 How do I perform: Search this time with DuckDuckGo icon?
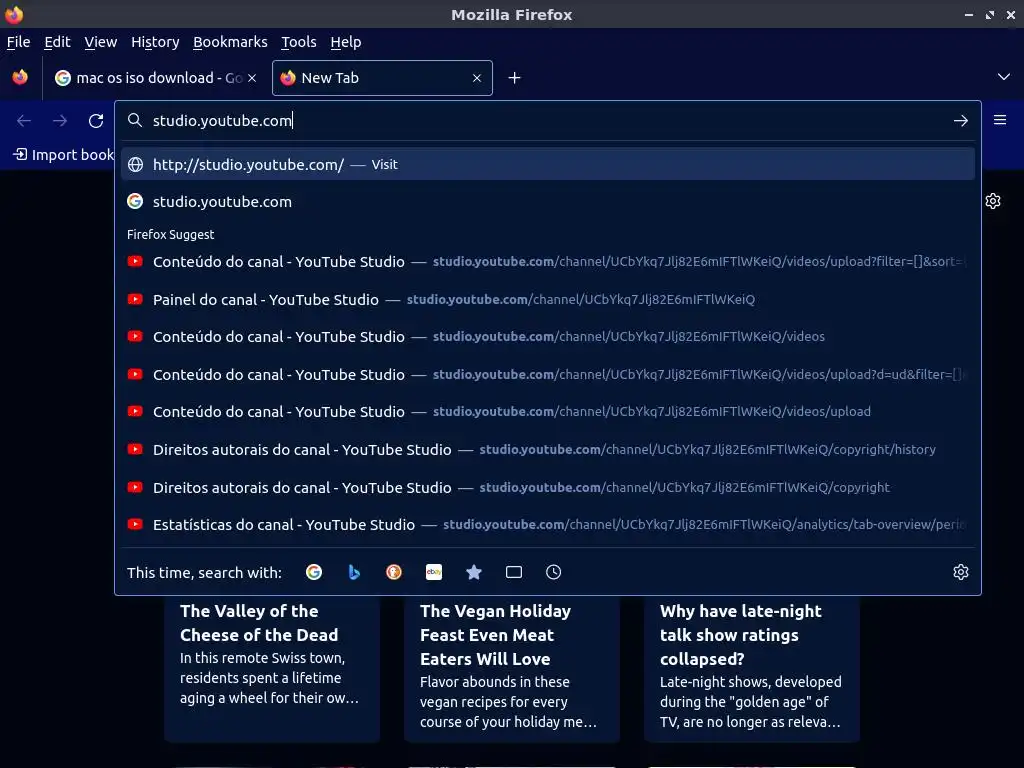pyautogui.click(x=394, y=573)
